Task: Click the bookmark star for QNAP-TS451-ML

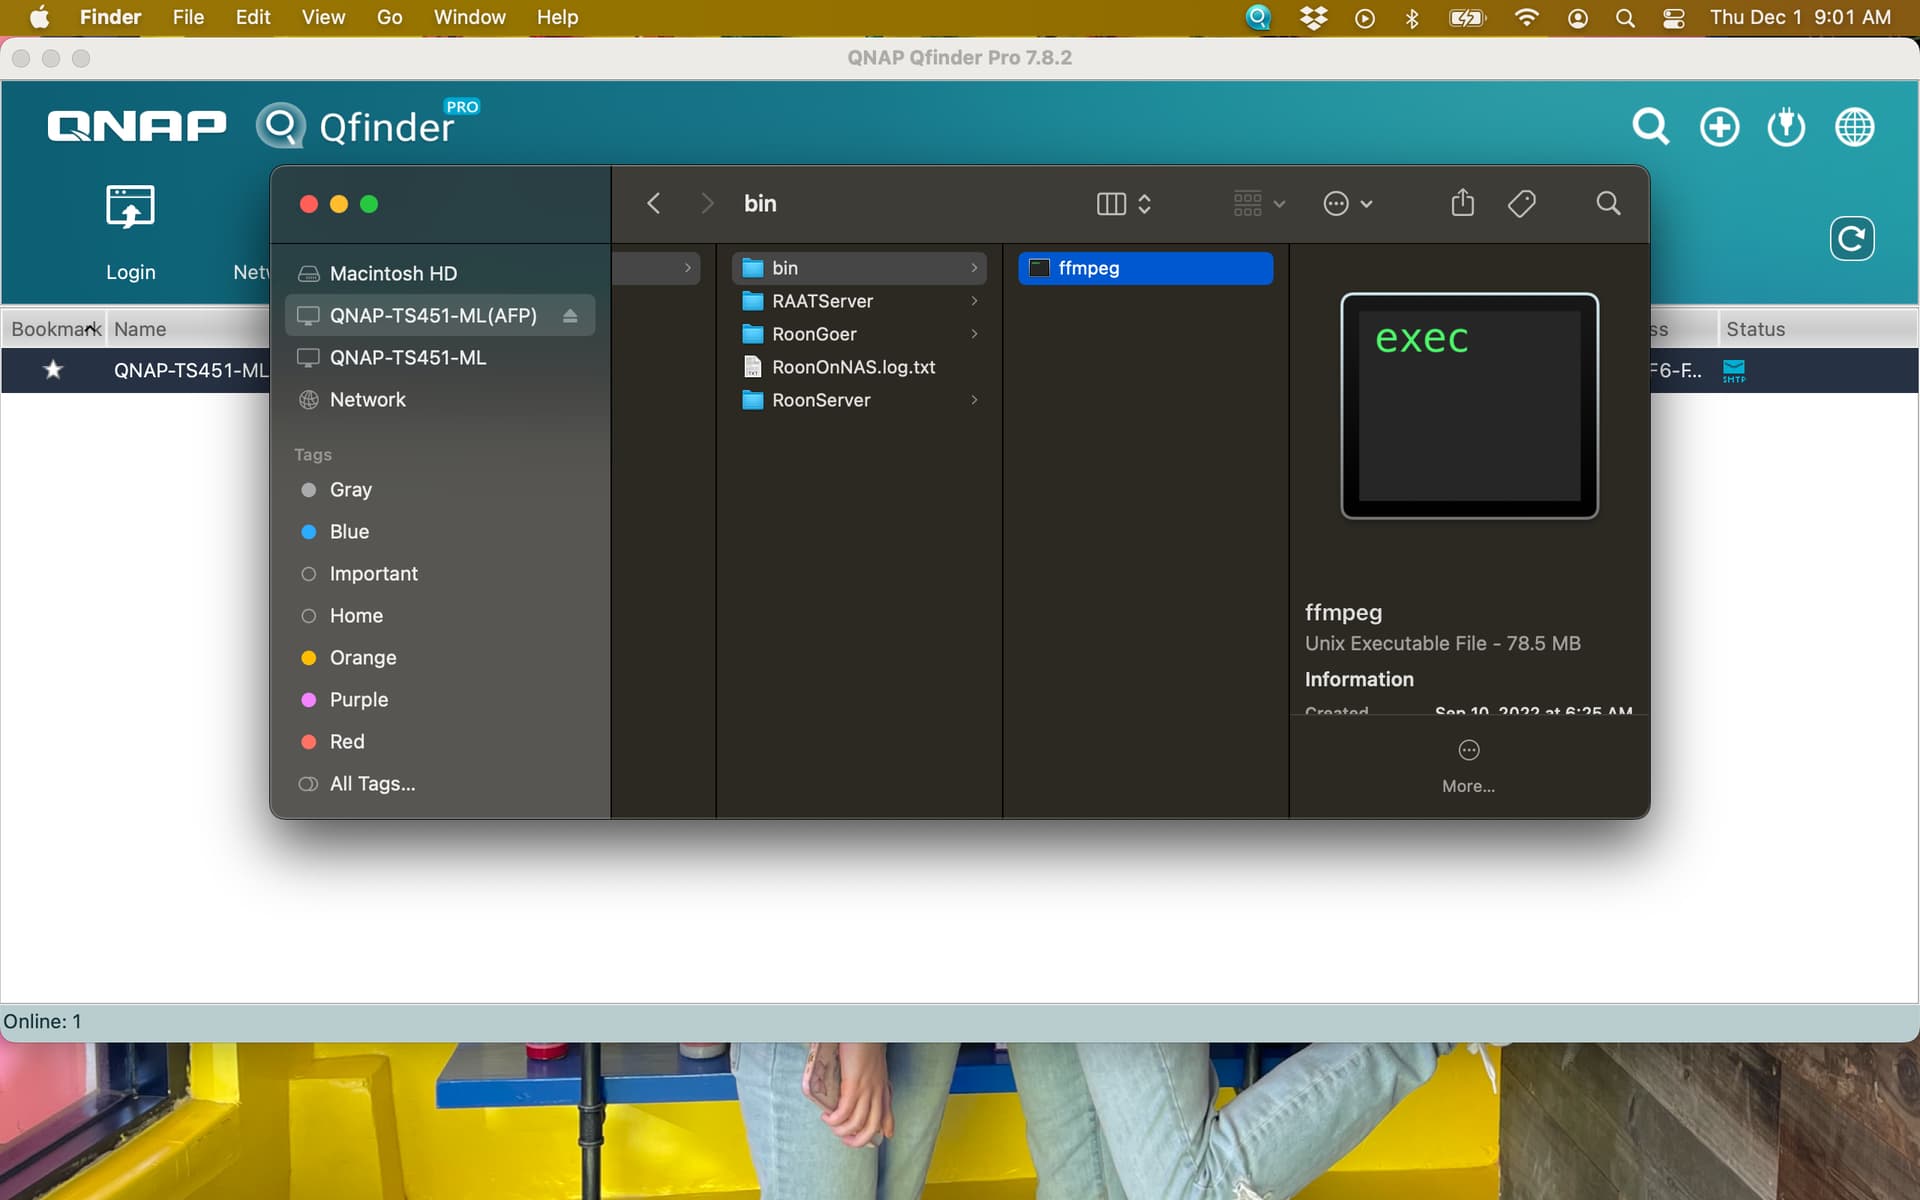Action: (x=53, y=370)
